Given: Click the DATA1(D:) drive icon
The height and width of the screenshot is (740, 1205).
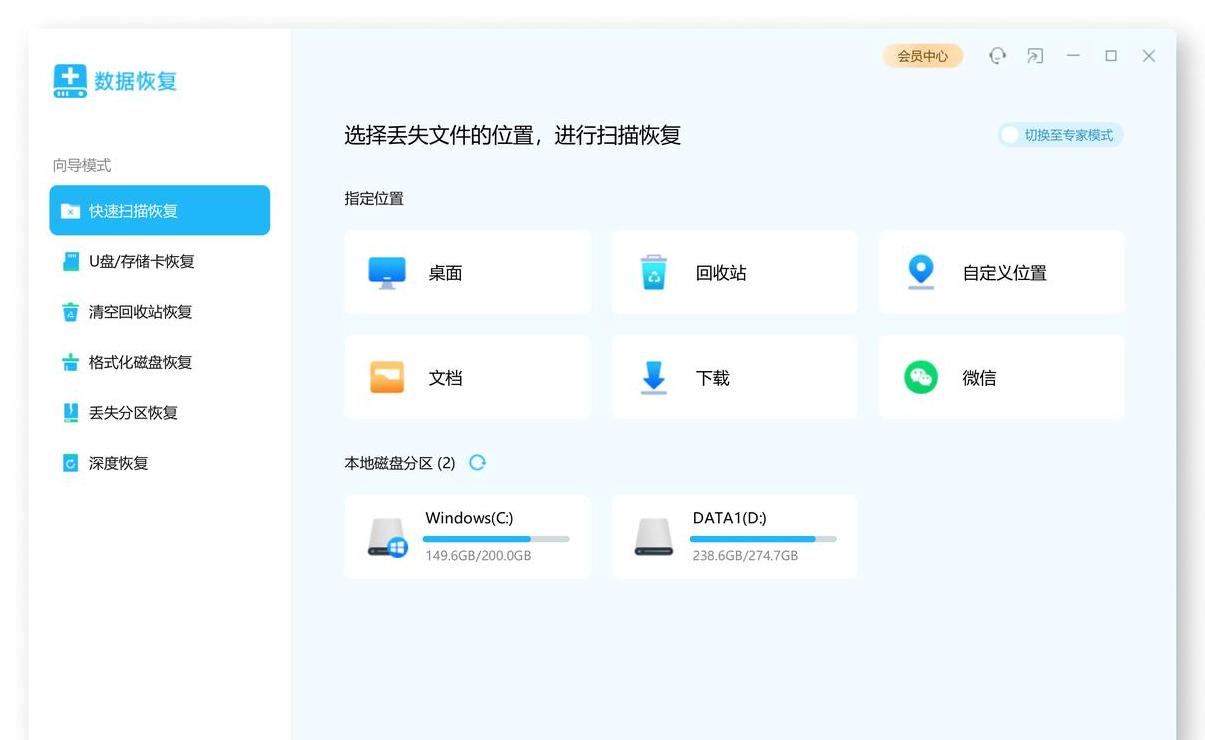Looking at the screenshot, I should [654, 537].
